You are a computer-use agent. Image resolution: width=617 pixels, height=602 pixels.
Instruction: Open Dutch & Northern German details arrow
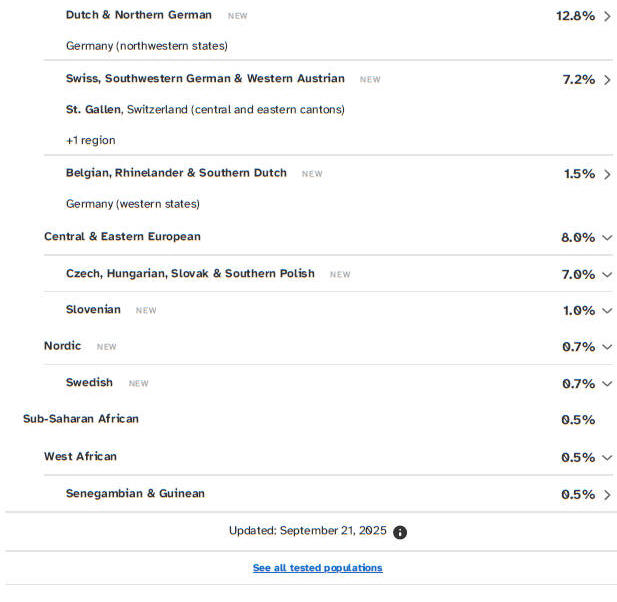[x=607, y=16]
